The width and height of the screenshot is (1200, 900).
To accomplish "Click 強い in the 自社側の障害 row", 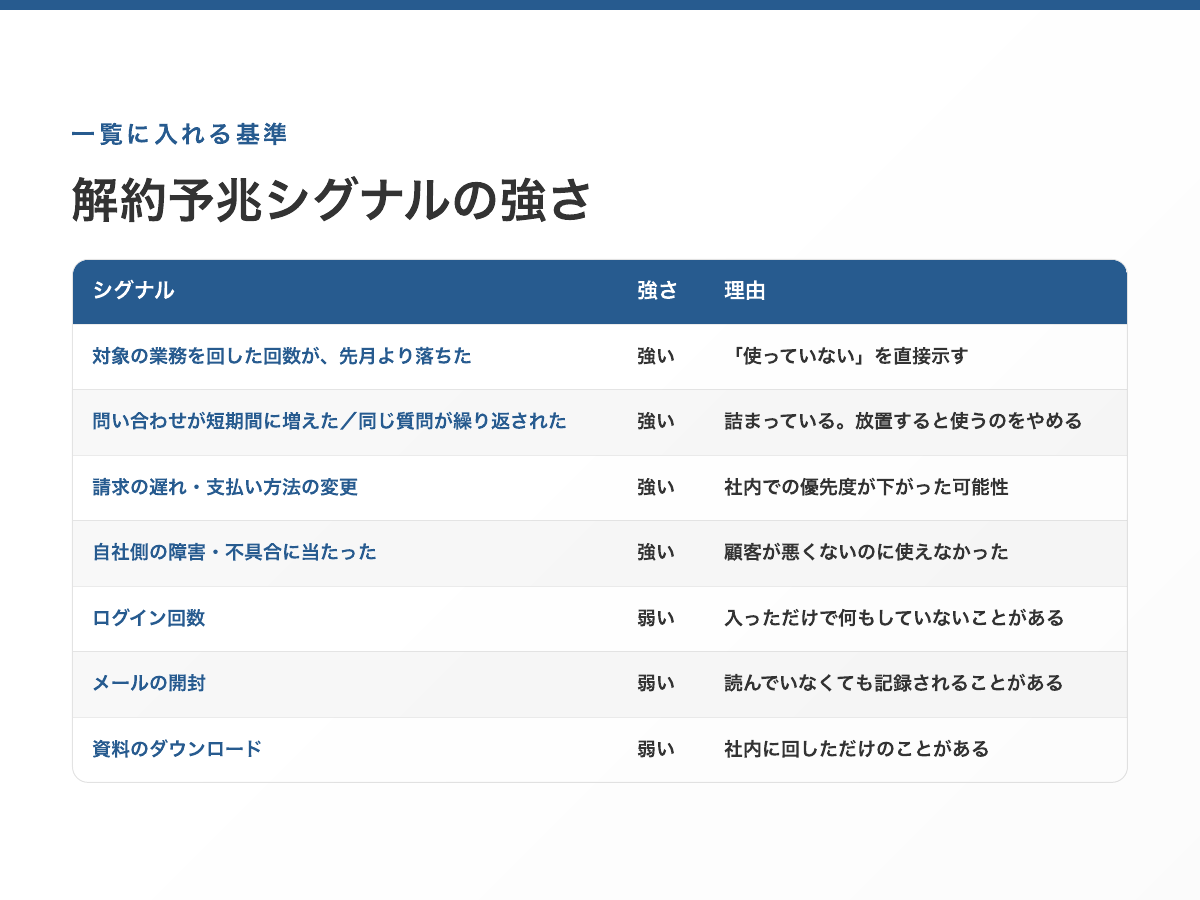I will pyautogui.click(x=656, y=552).
